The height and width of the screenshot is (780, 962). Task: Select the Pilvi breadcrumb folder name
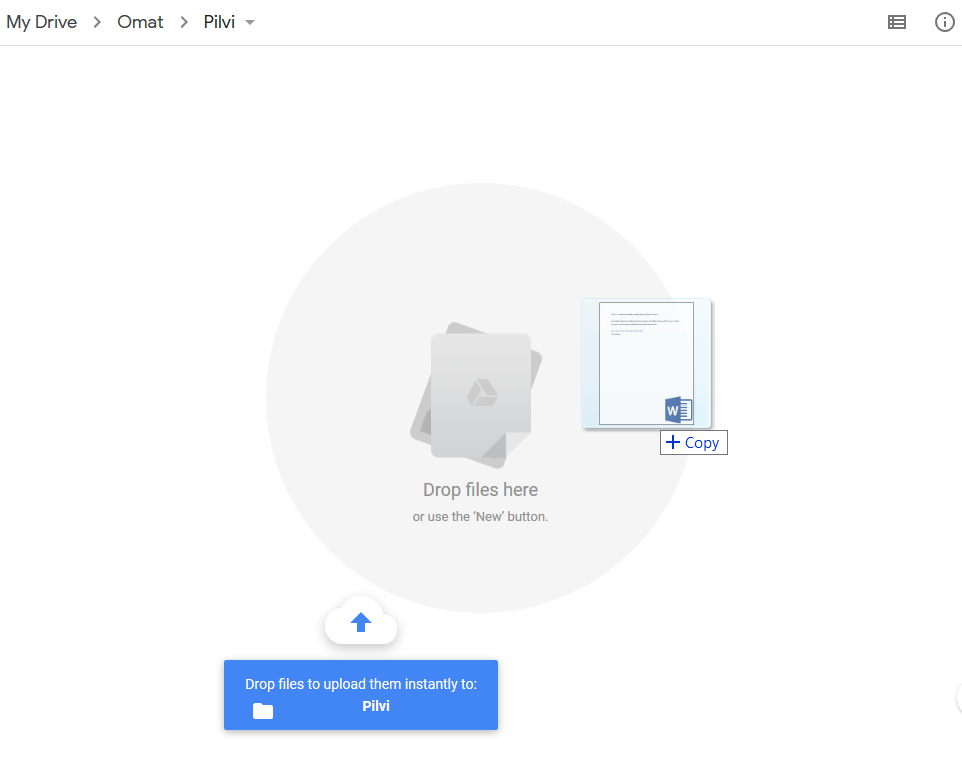(x=219, y=22)
